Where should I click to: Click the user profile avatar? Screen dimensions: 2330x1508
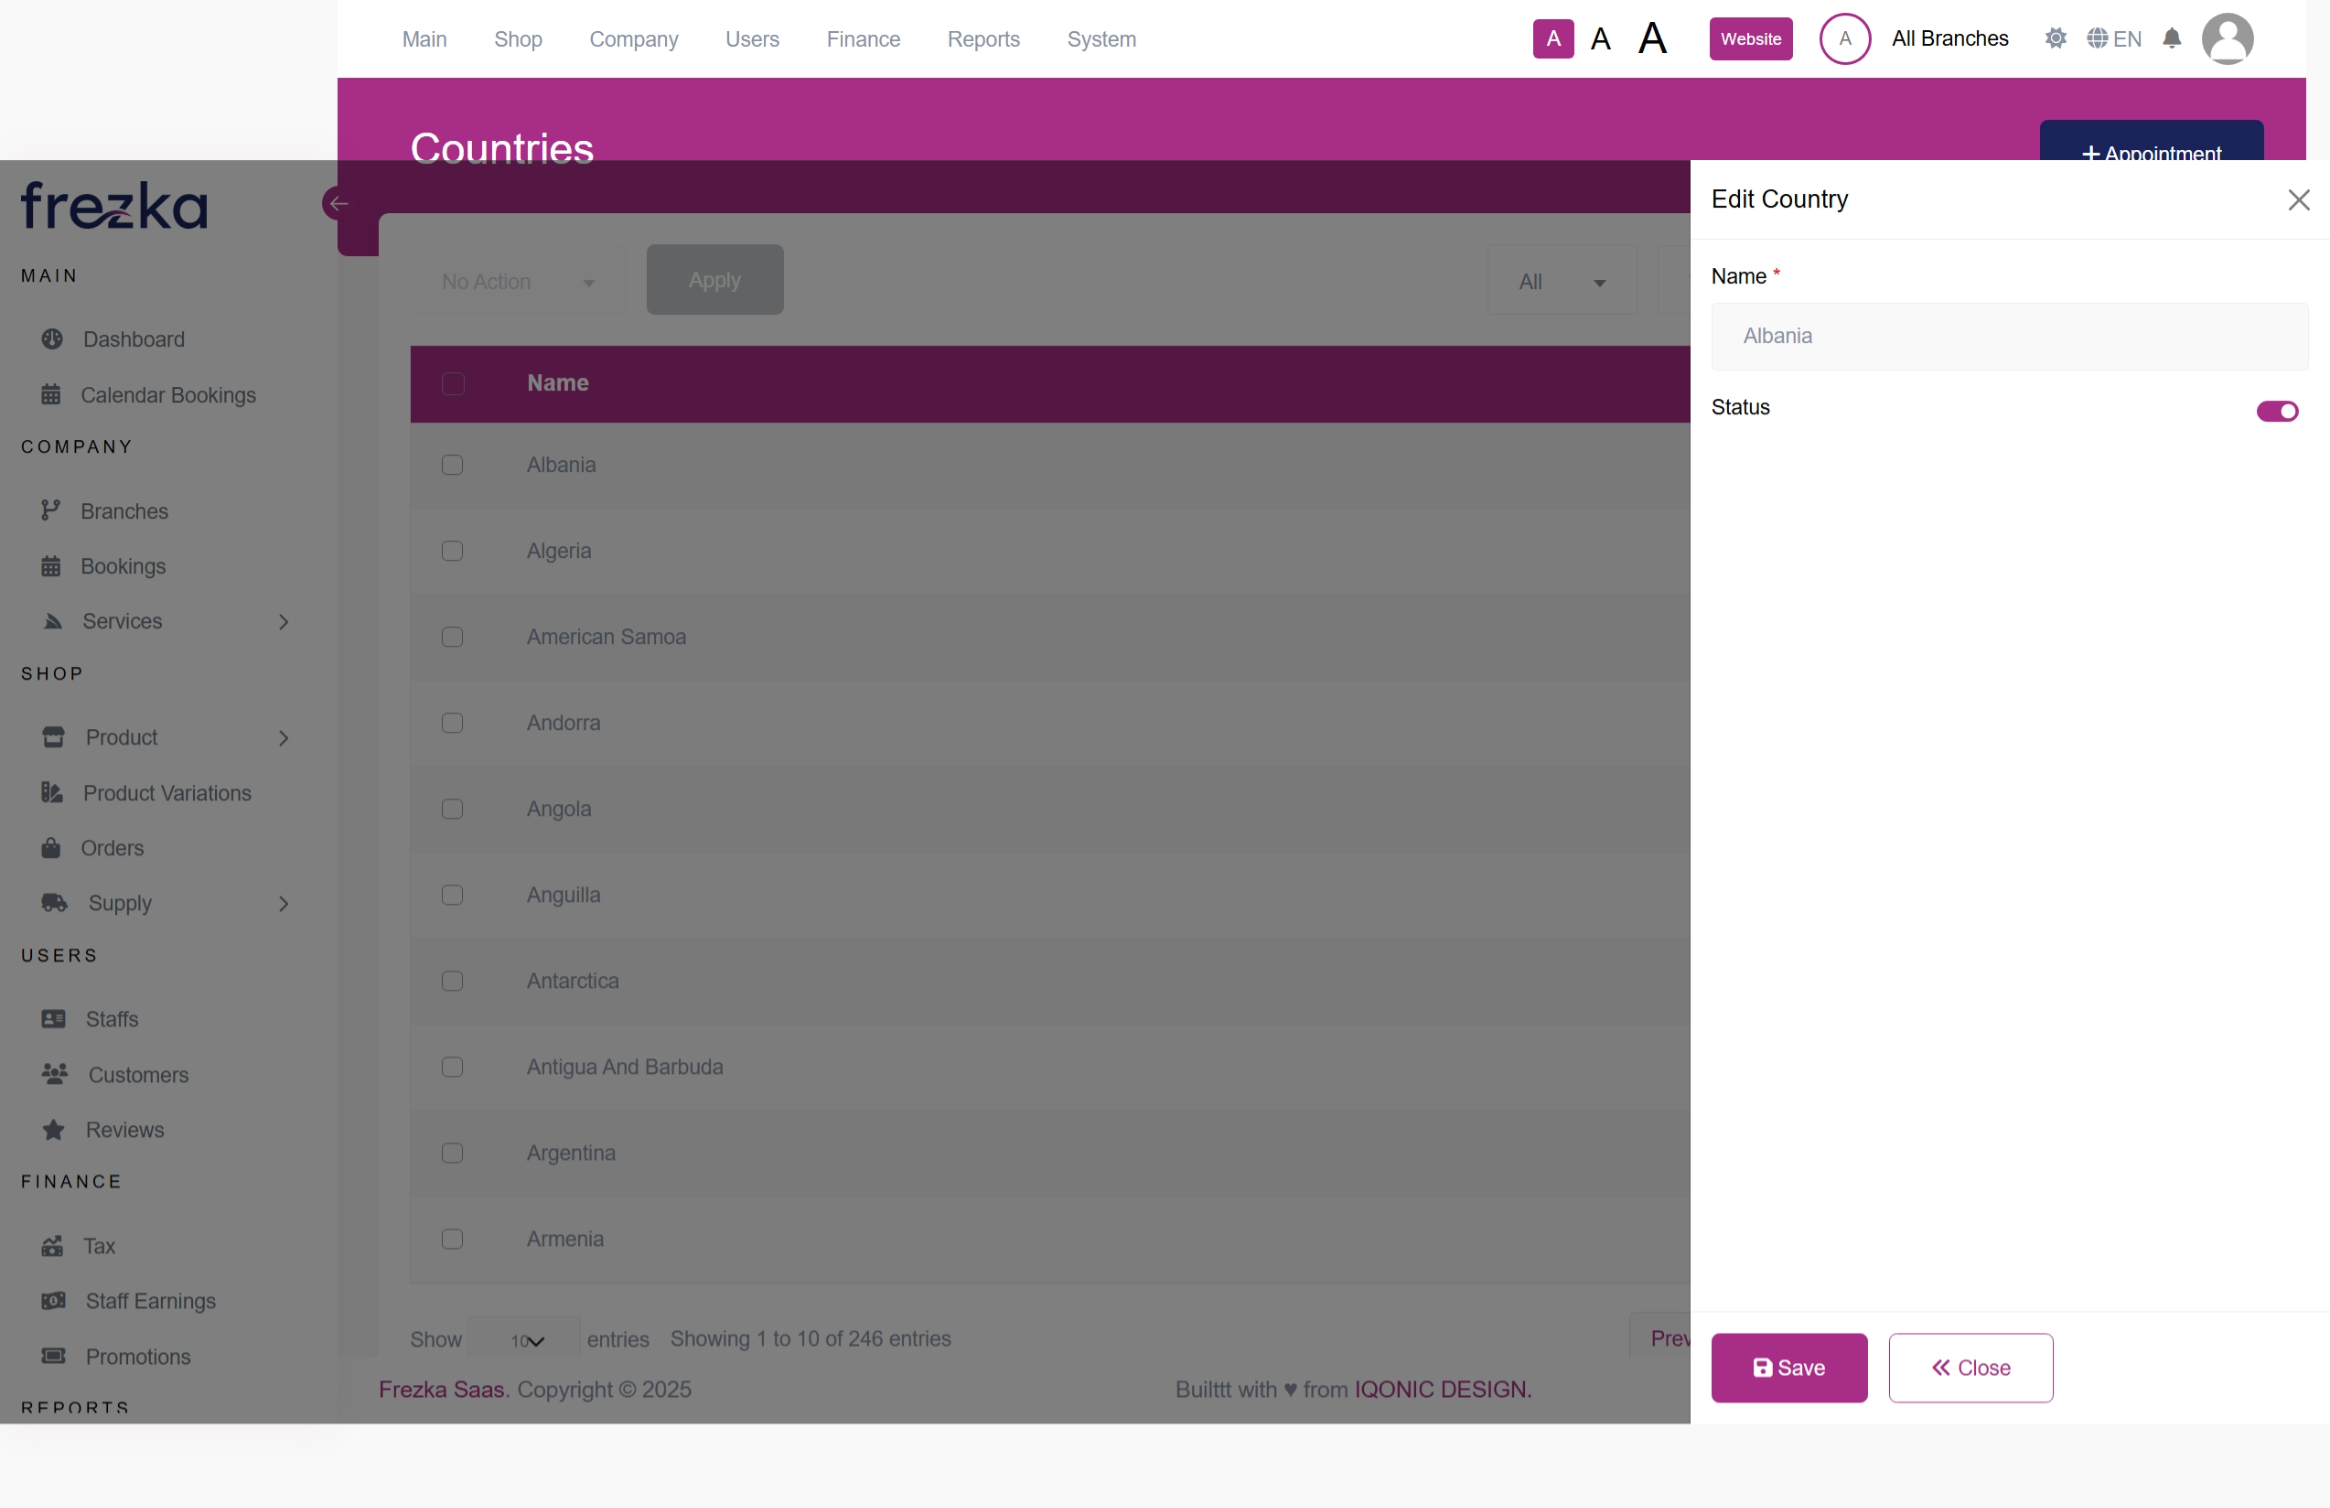pyautogui.click(x=2227, y=39)
